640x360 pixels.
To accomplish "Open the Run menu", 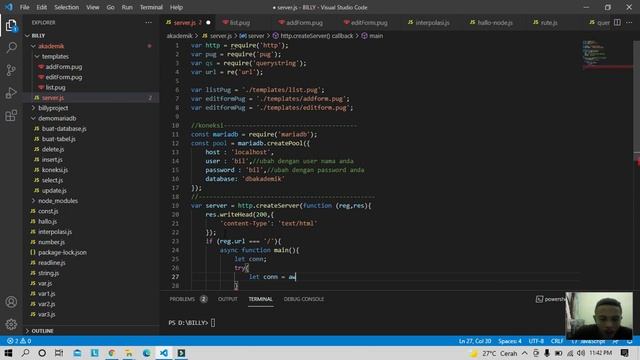I will 127,7.
